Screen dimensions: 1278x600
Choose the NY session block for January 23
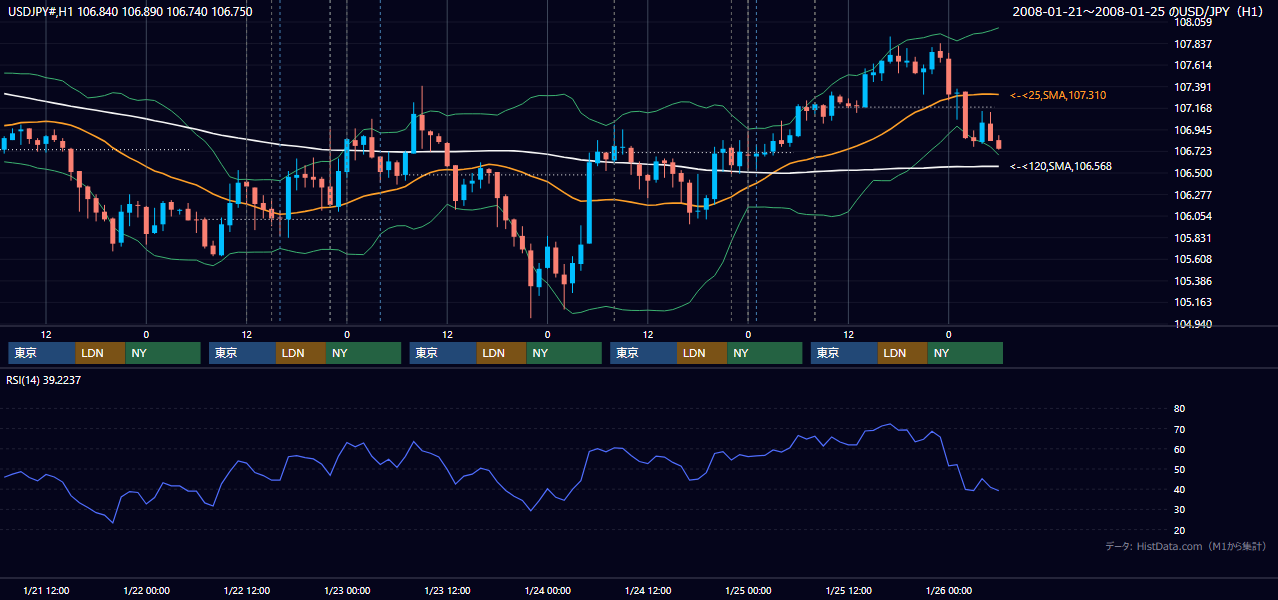point(565,353)
